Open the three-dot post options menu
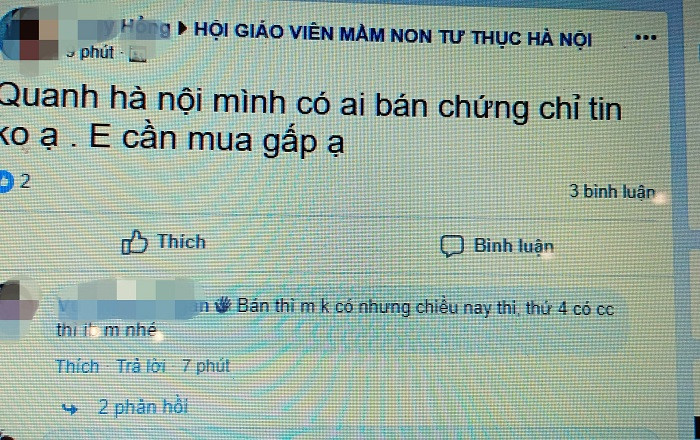This screenshot has height=440, width=700. (x=646, y=37)
